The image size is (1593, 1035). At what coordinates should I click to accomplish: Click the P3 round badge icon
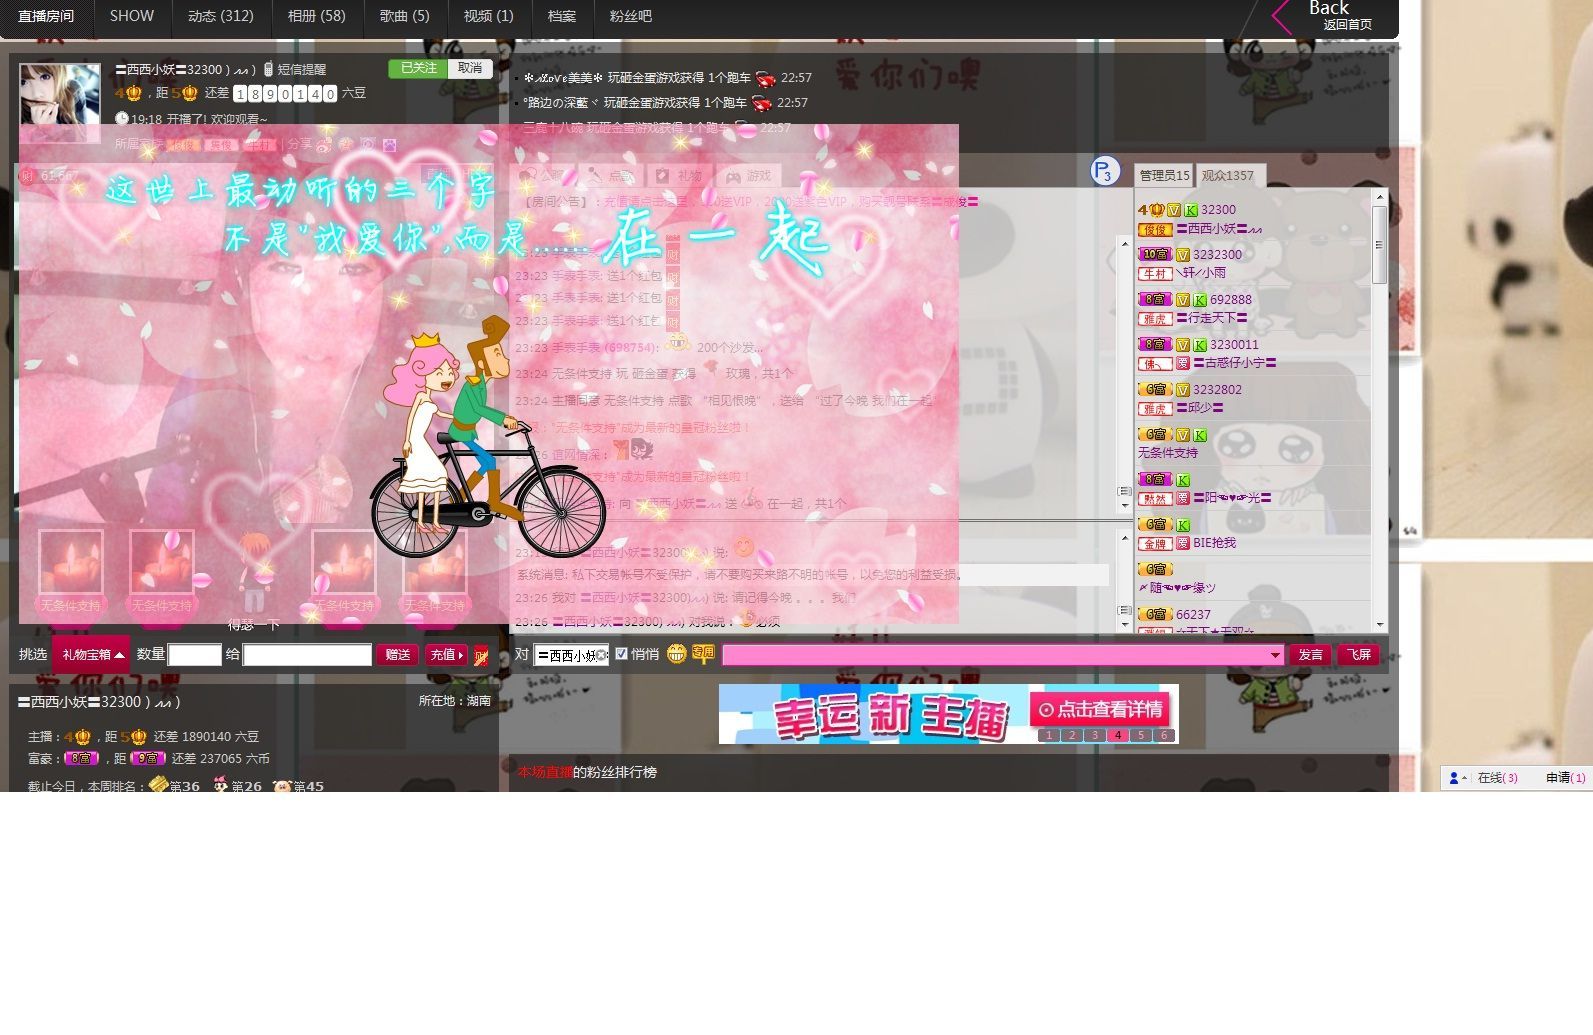point(1104,171)
